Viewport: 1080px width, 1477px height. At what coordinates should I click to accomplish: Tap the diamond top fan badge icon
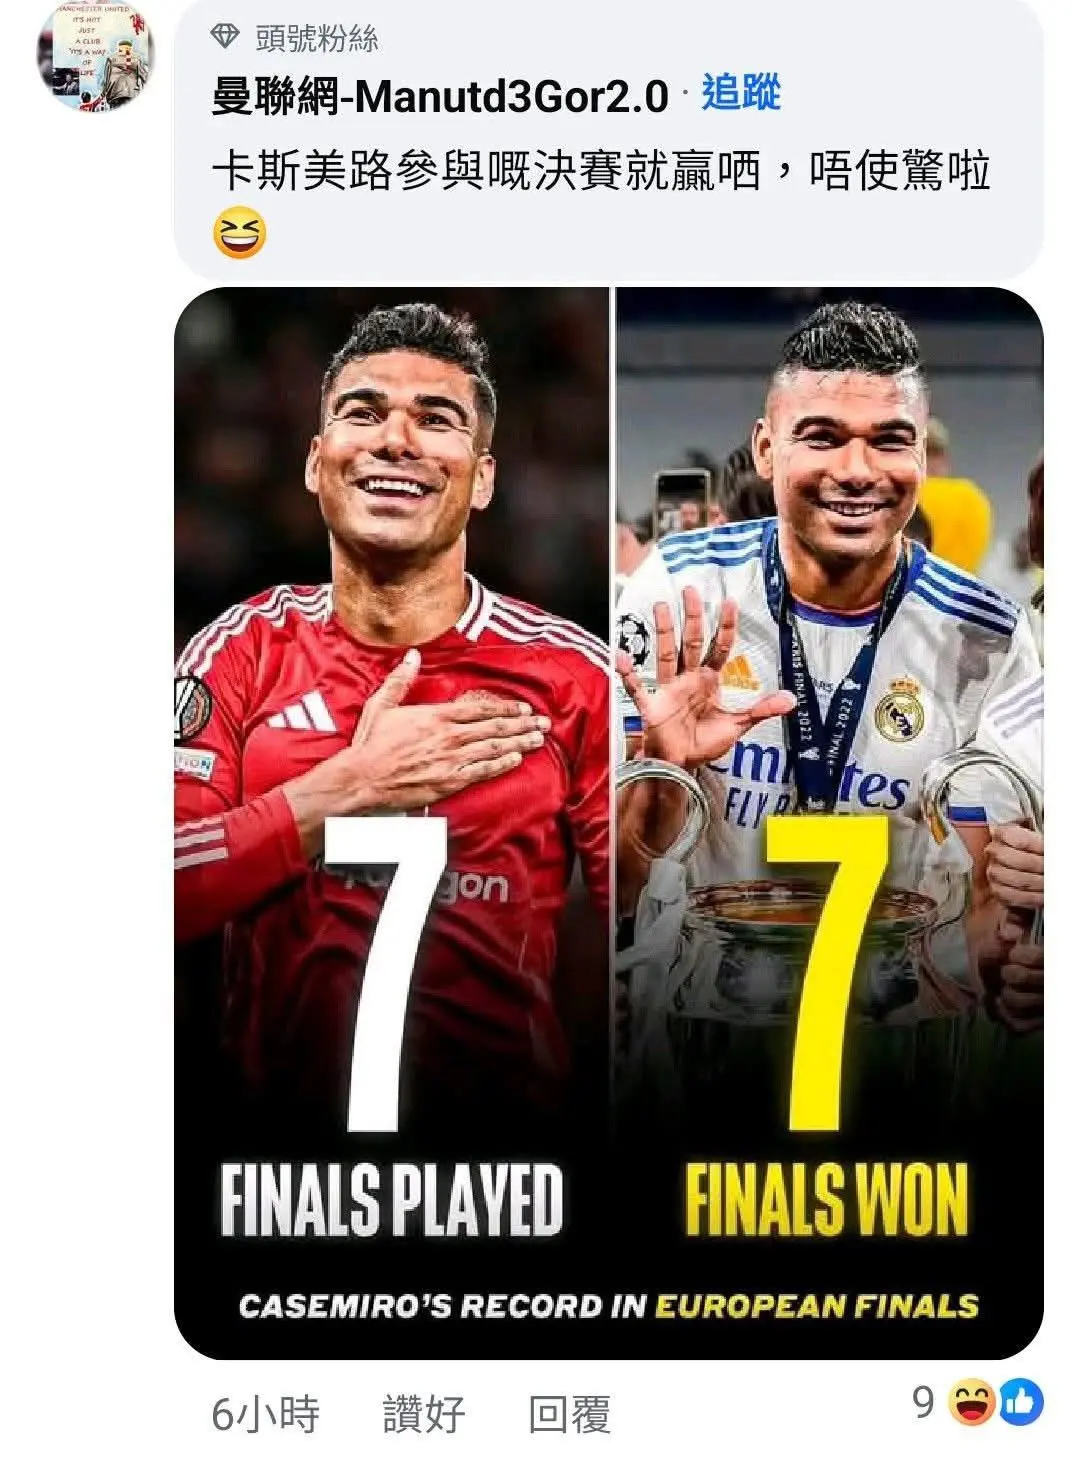(226, 38)
